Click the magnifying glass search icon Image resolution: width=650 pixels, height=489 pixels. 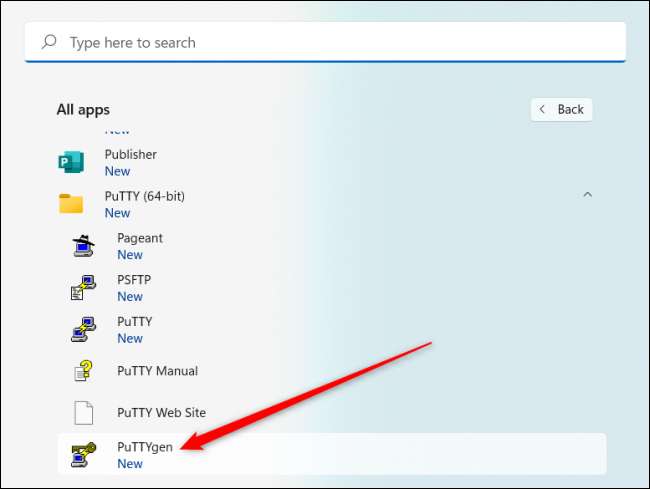pyautogui.click(x=48, y=43)
